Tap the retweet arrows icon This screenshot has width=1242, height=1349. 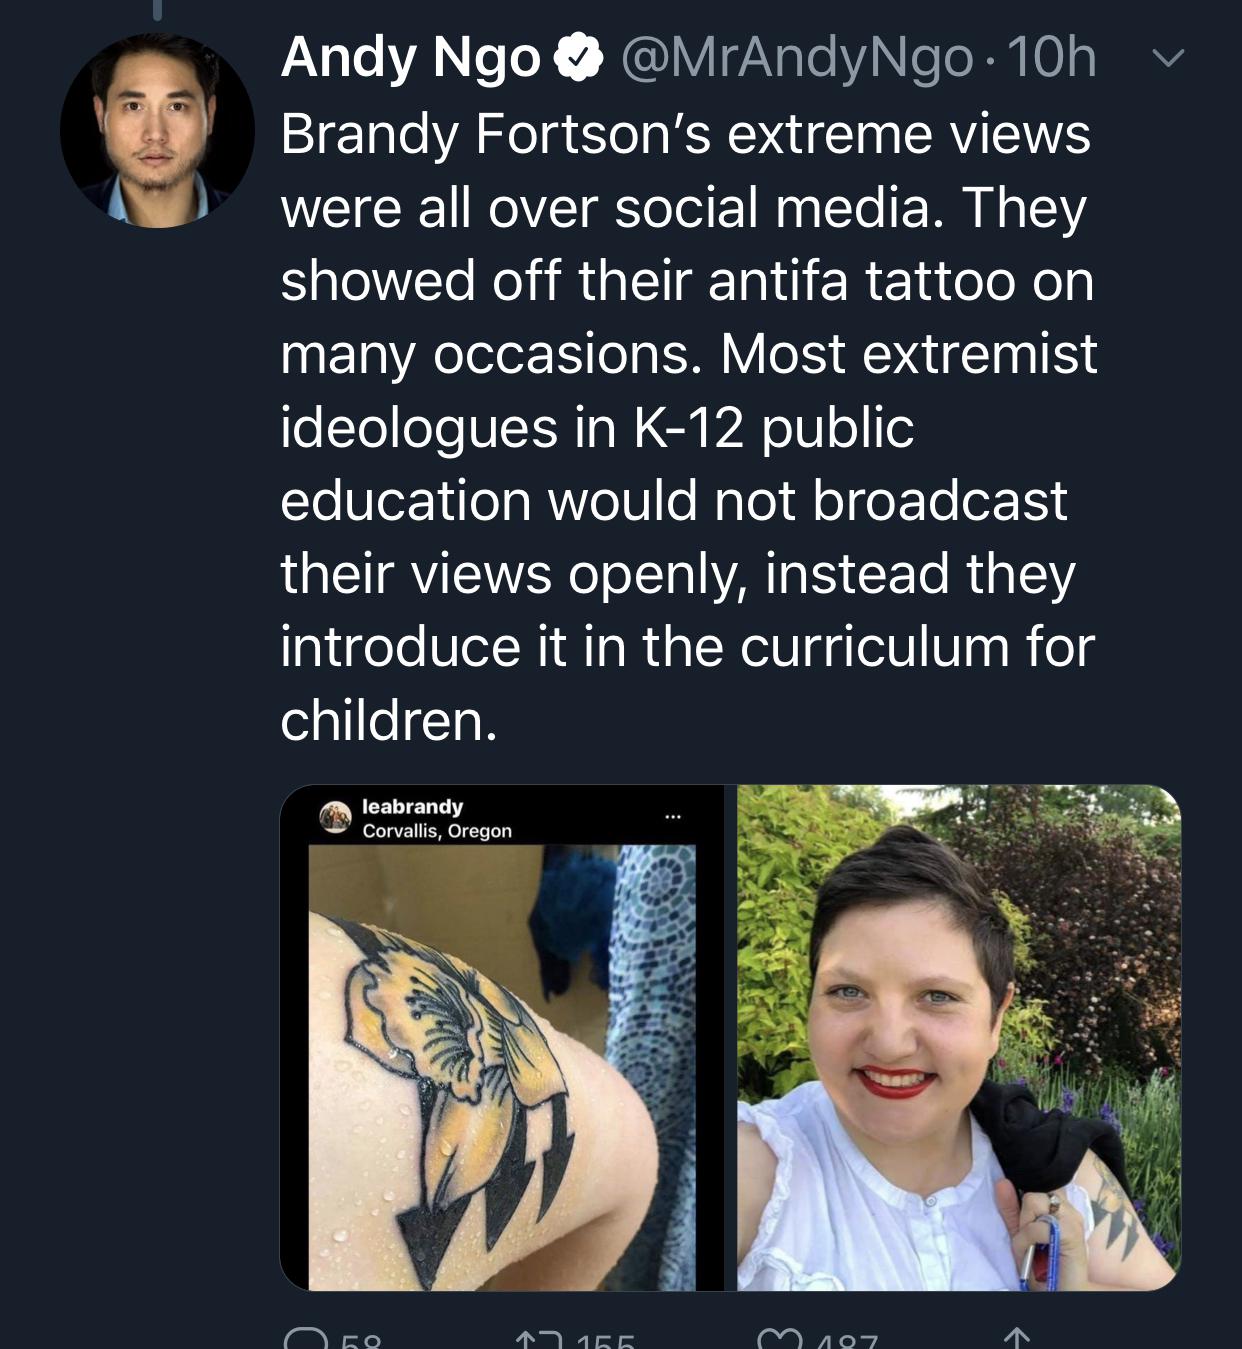[538, 1338]
